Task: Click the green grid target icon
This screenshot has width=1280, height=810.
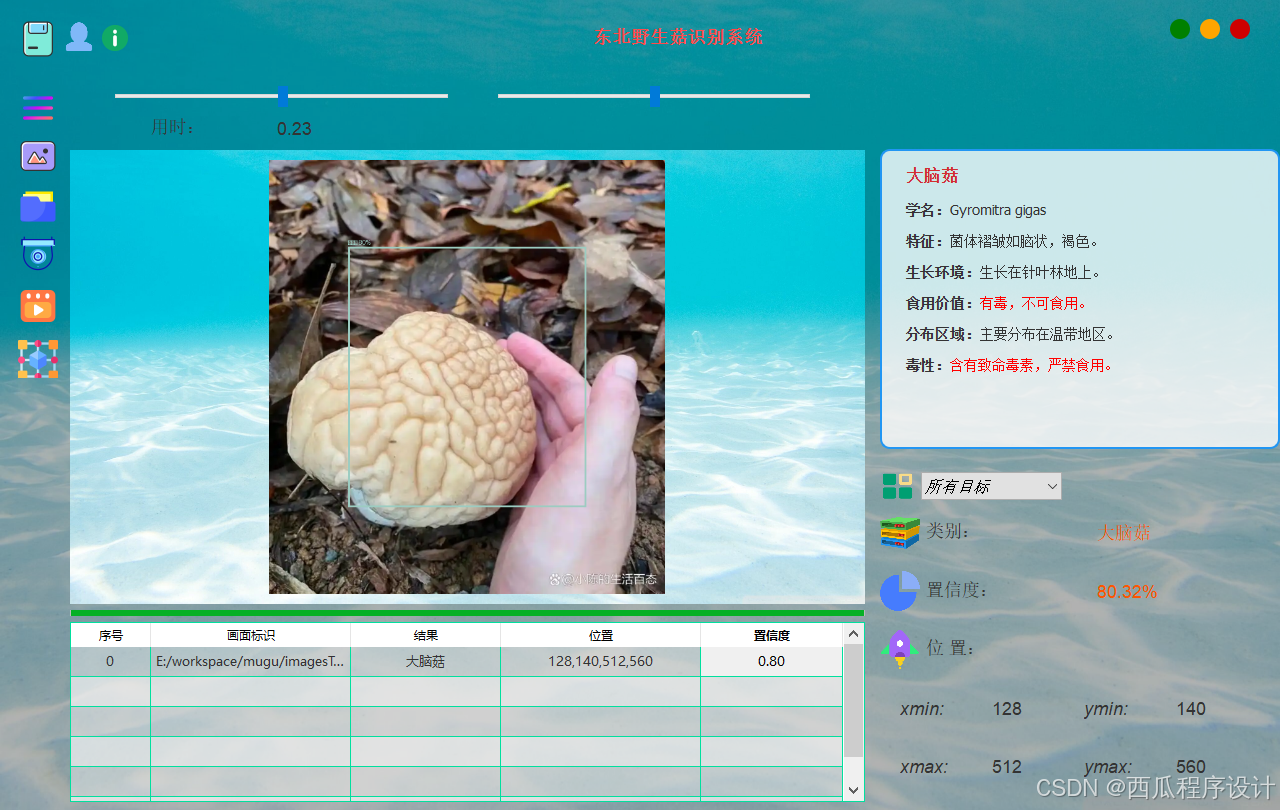Action: [897, 486]
